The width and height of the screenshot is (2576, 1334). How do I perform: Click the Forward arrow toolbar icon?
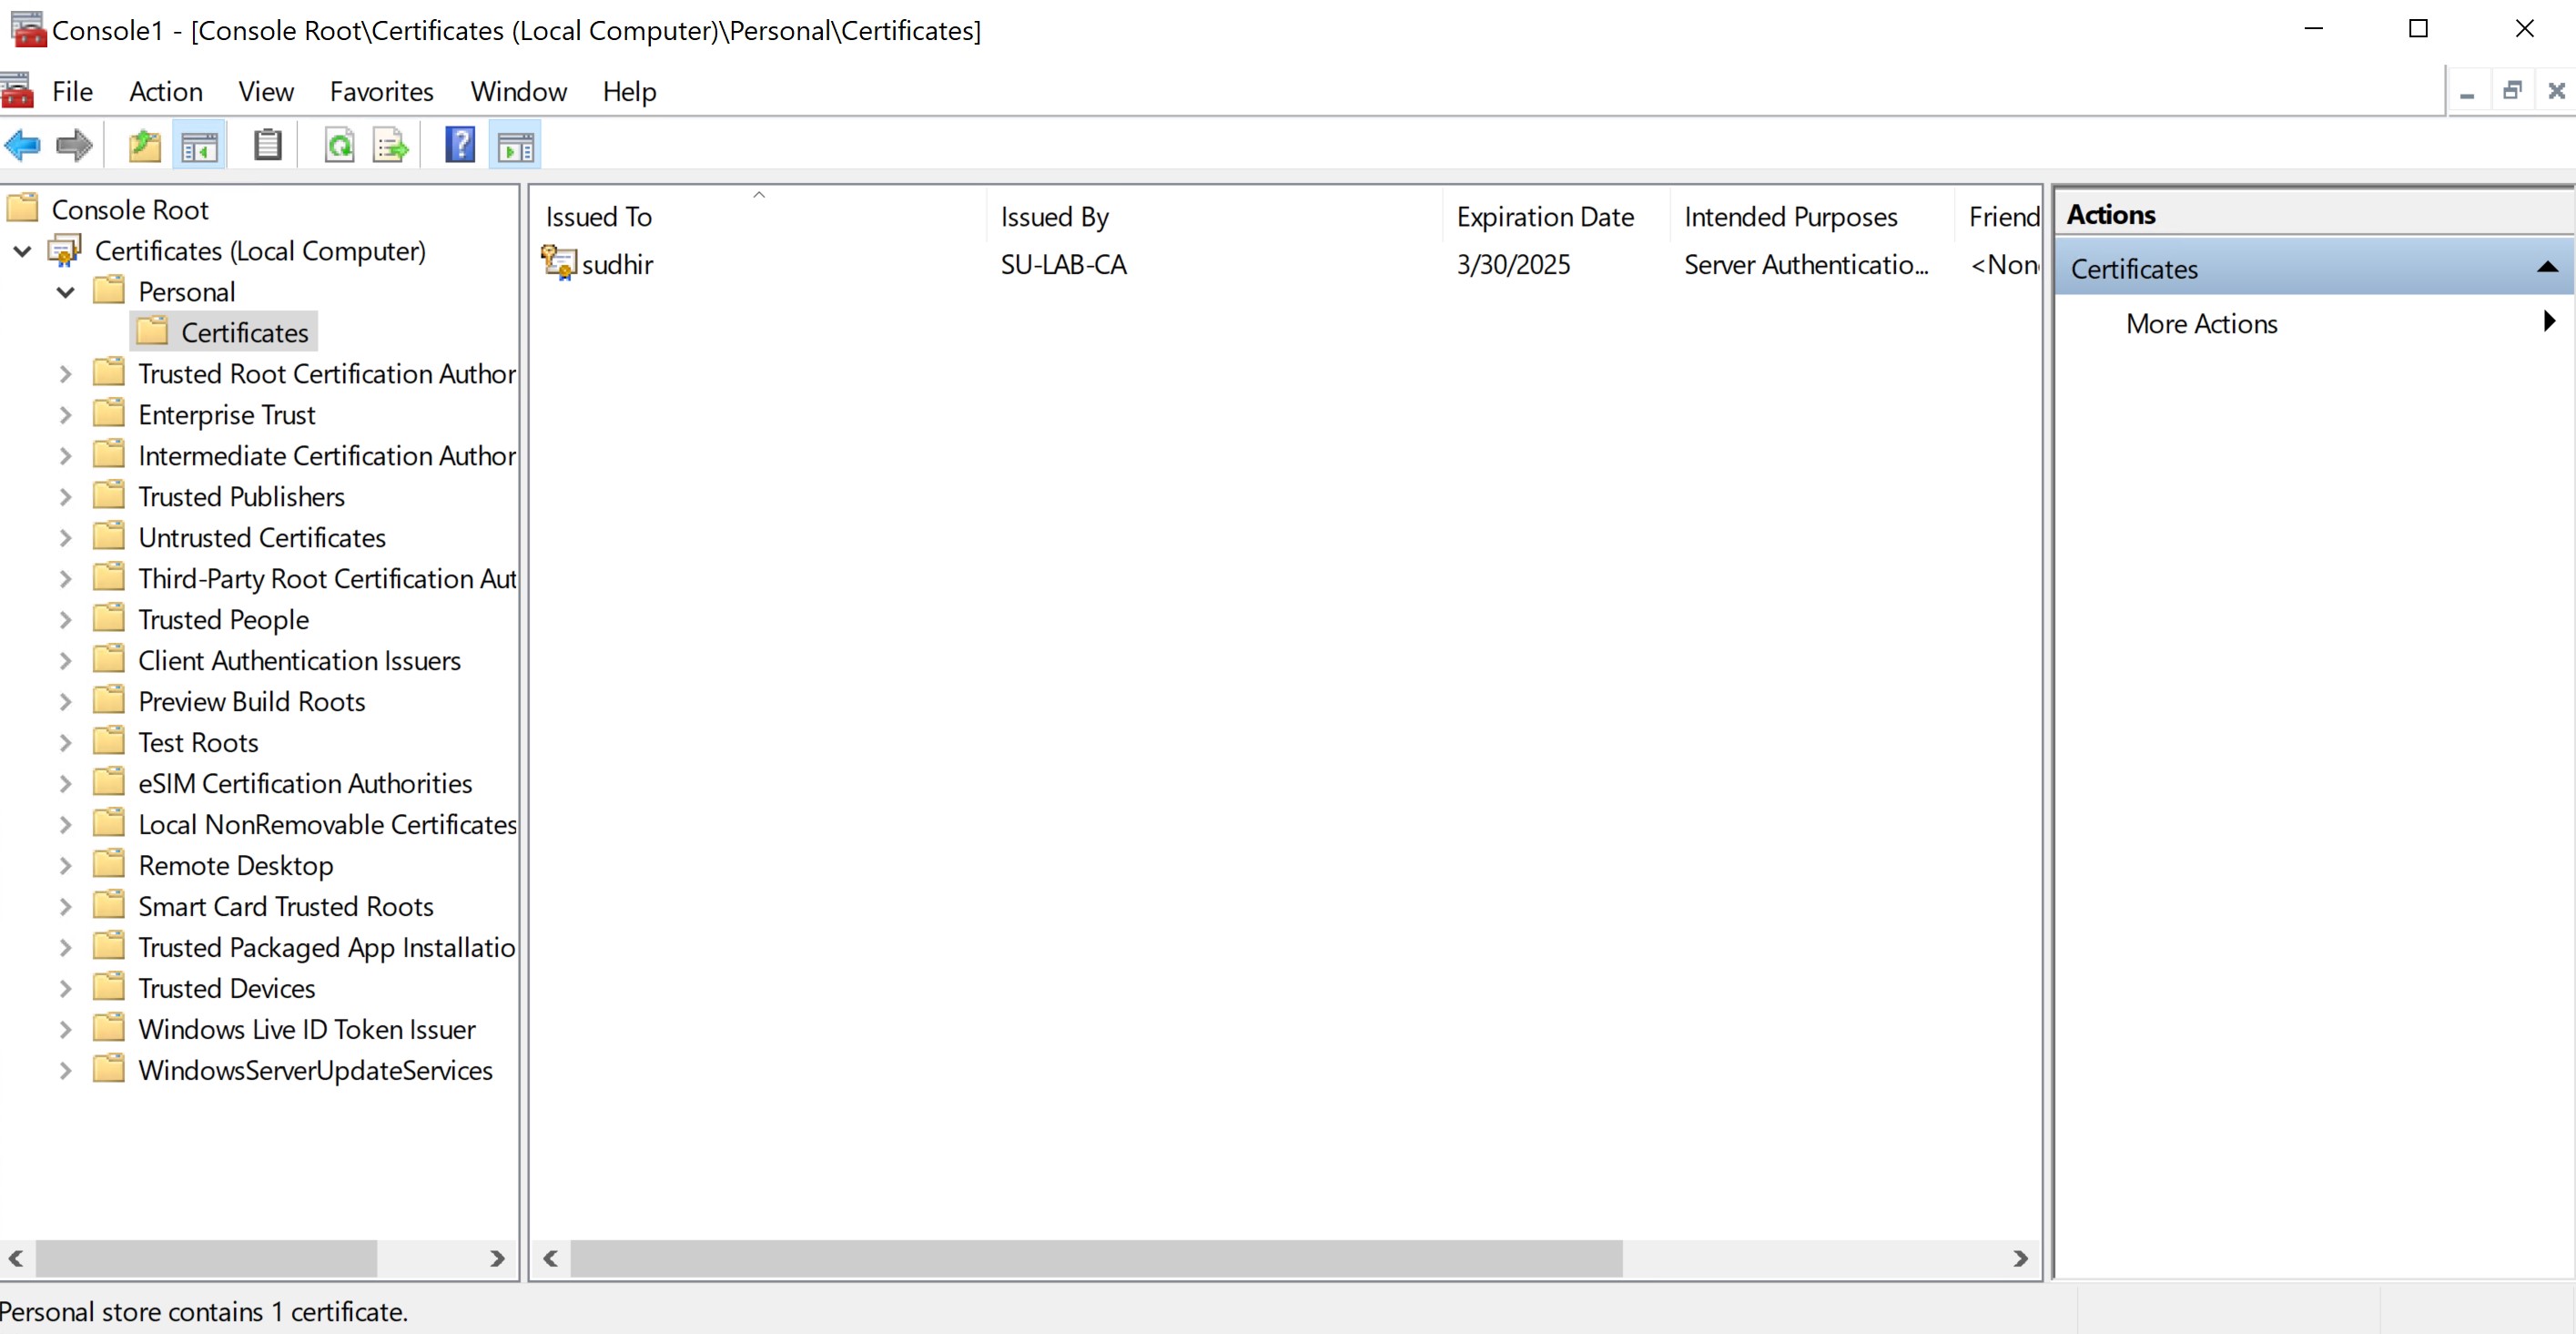(74, 146)
